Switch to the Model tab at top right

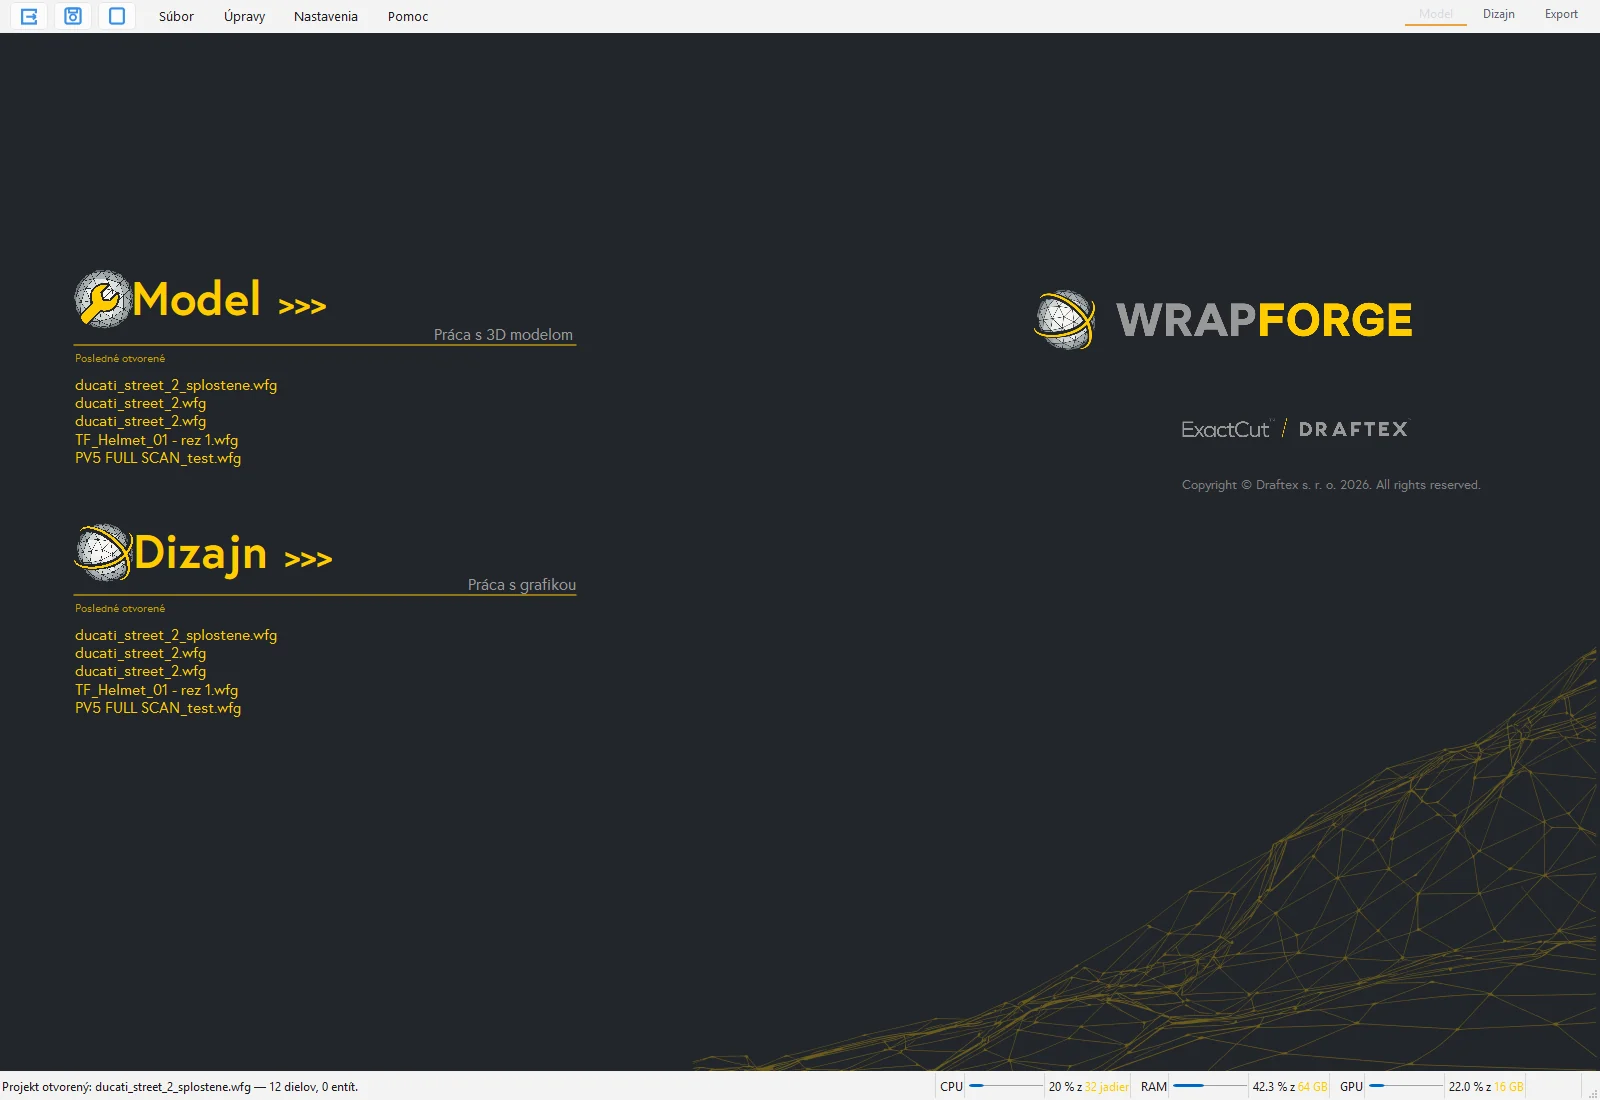(1435, 14)
